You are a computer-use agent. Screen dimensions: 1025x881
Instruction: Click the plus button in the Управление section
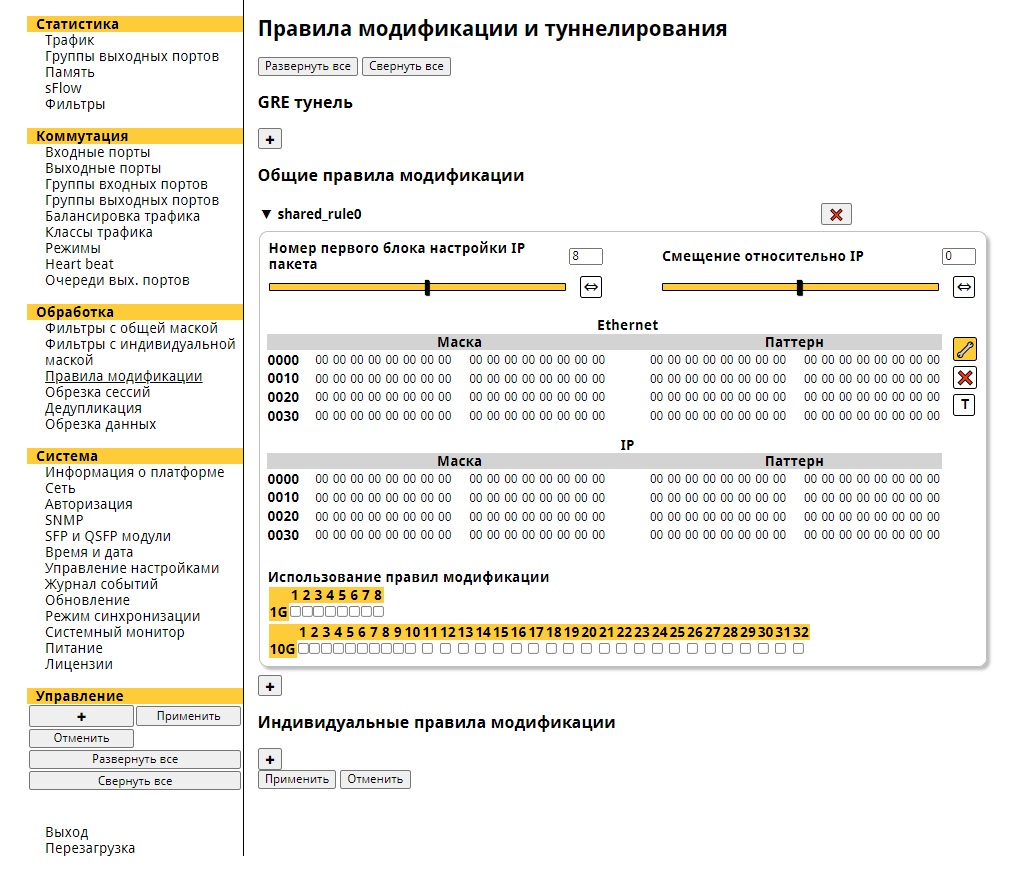[x=82, y=716]
